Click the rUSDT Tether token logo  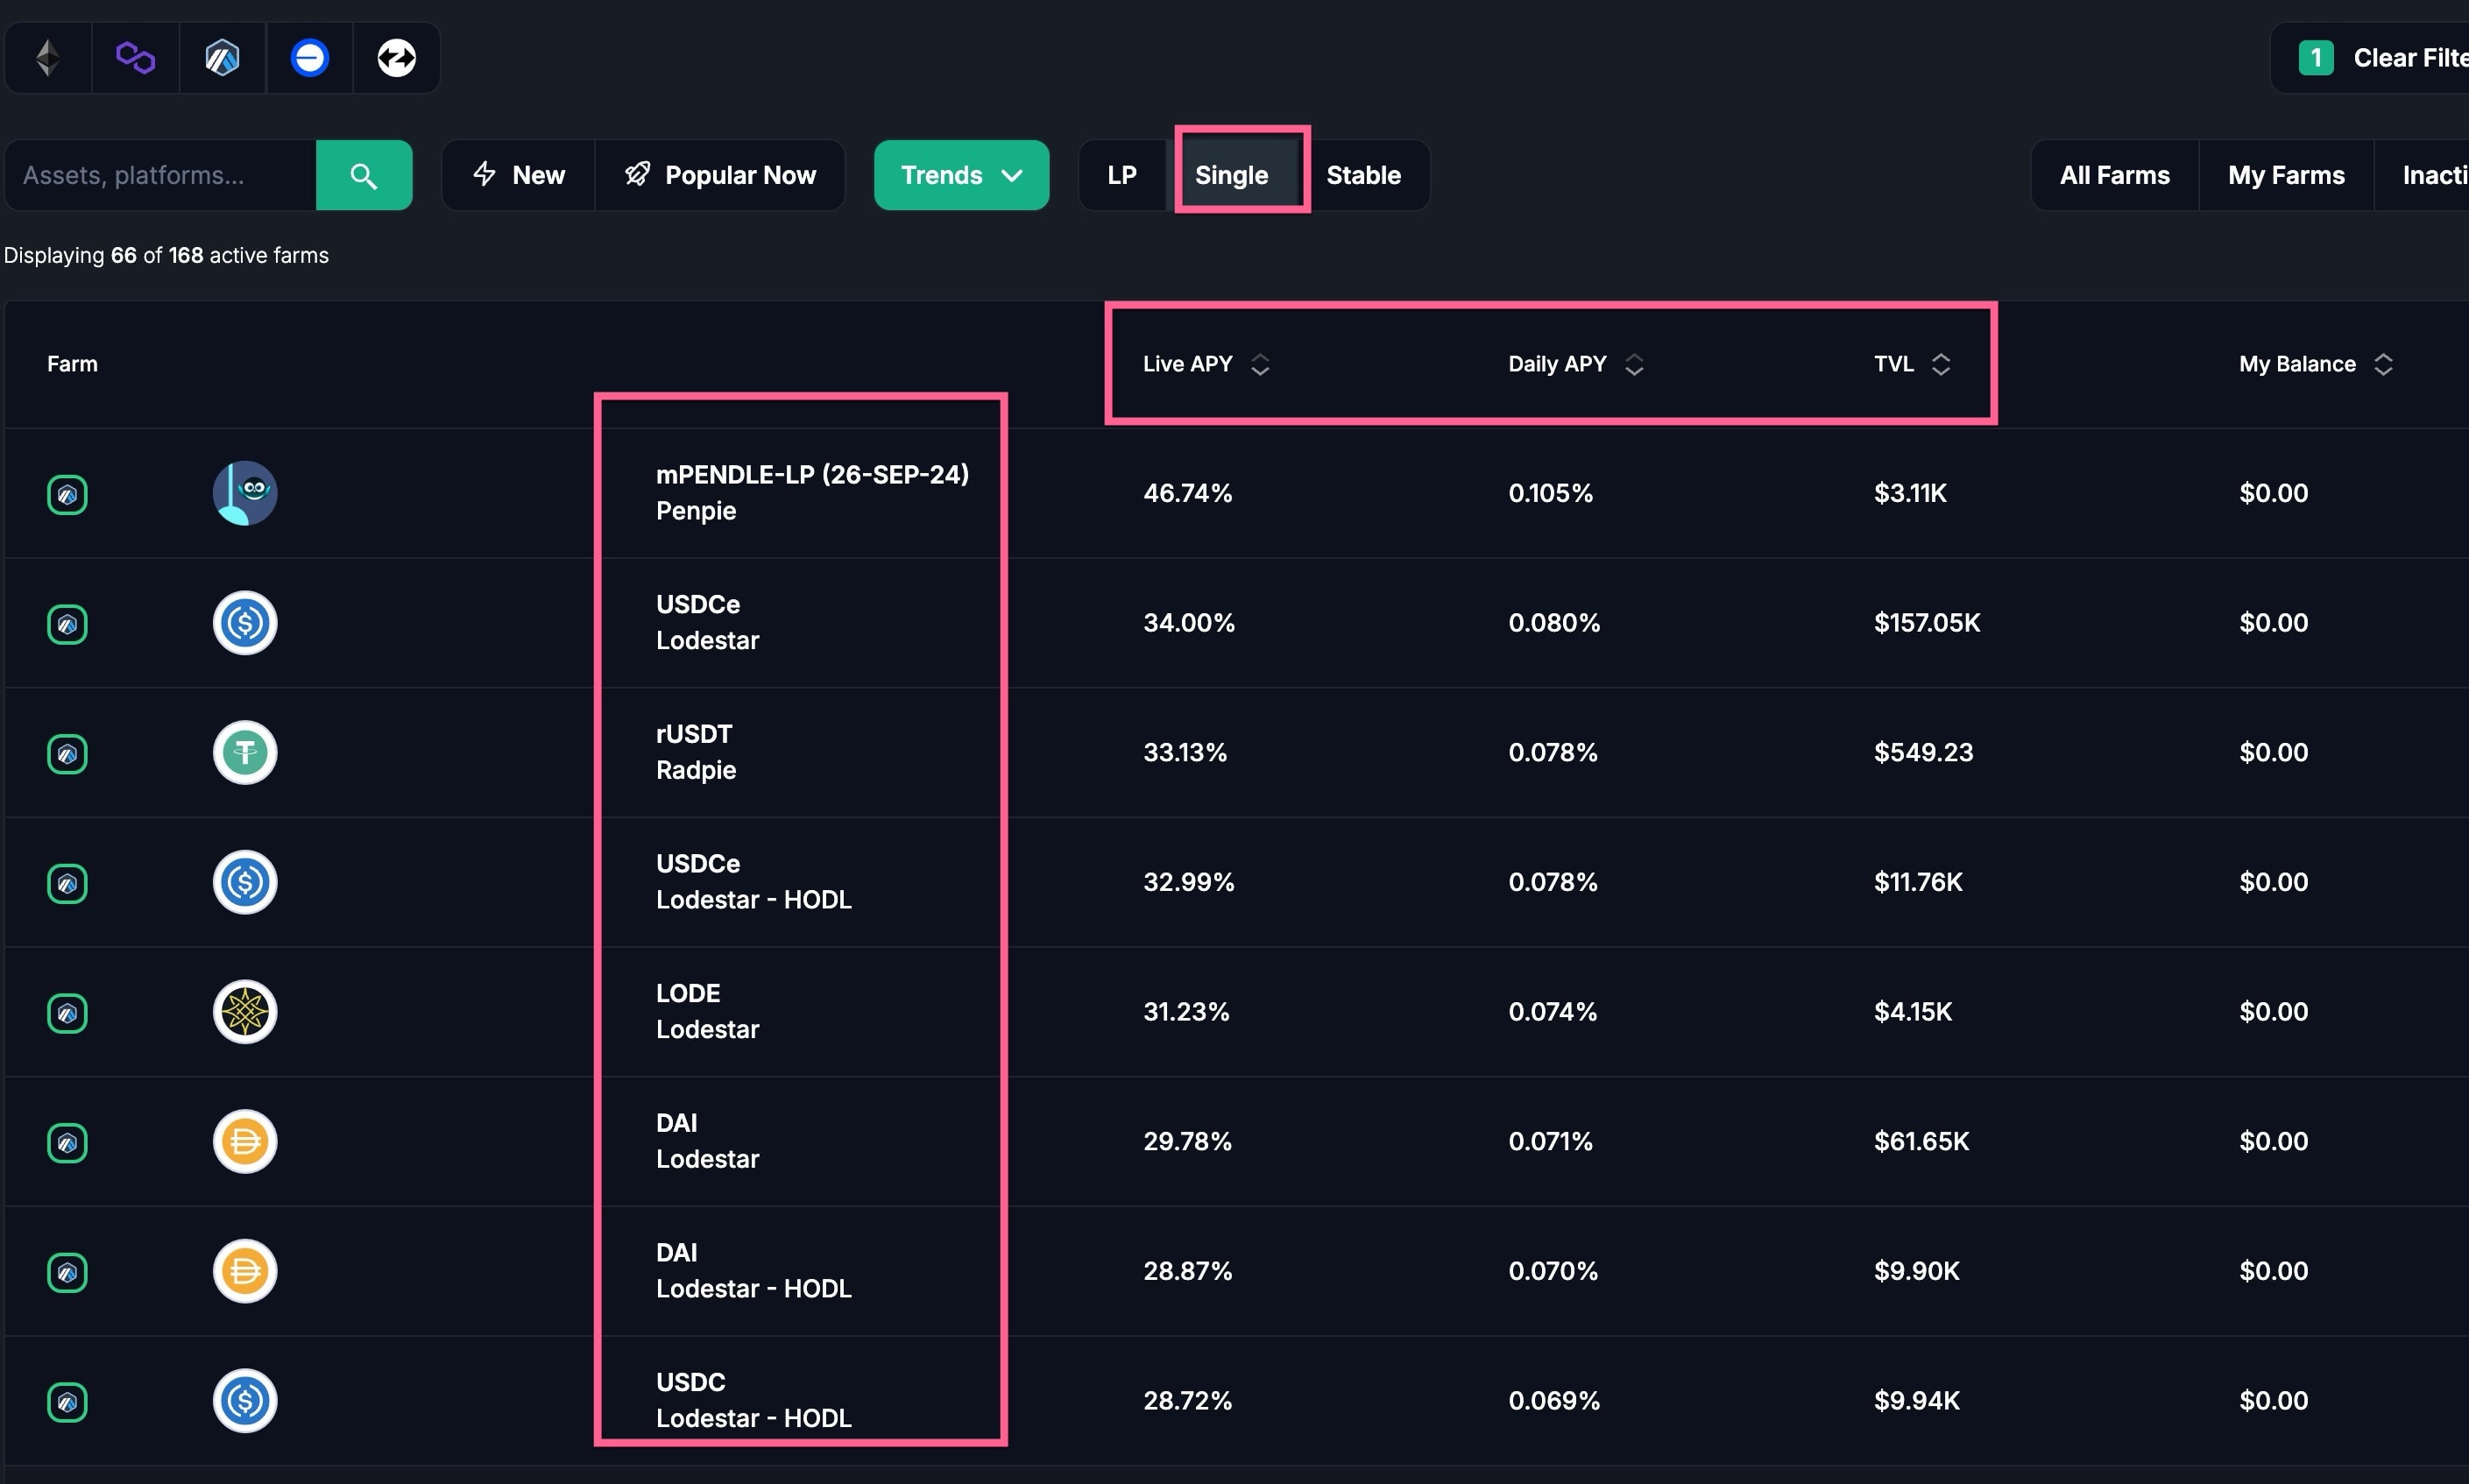coord(245,752)
